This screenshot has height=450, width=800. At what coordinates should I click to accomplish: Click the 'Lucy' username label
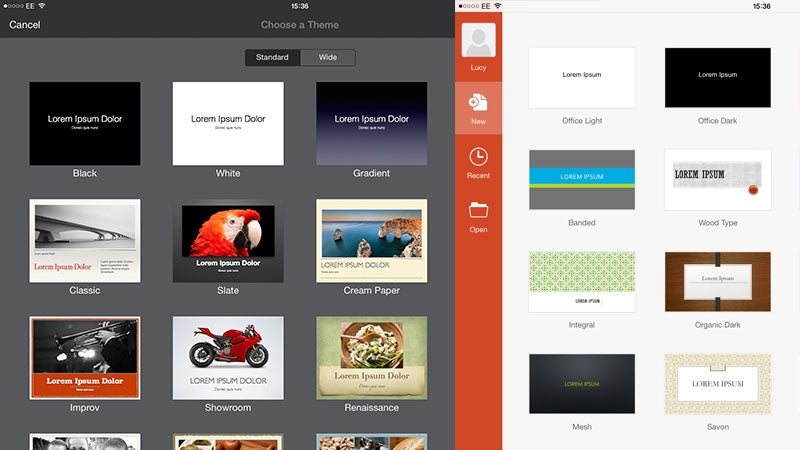[479, 67]
